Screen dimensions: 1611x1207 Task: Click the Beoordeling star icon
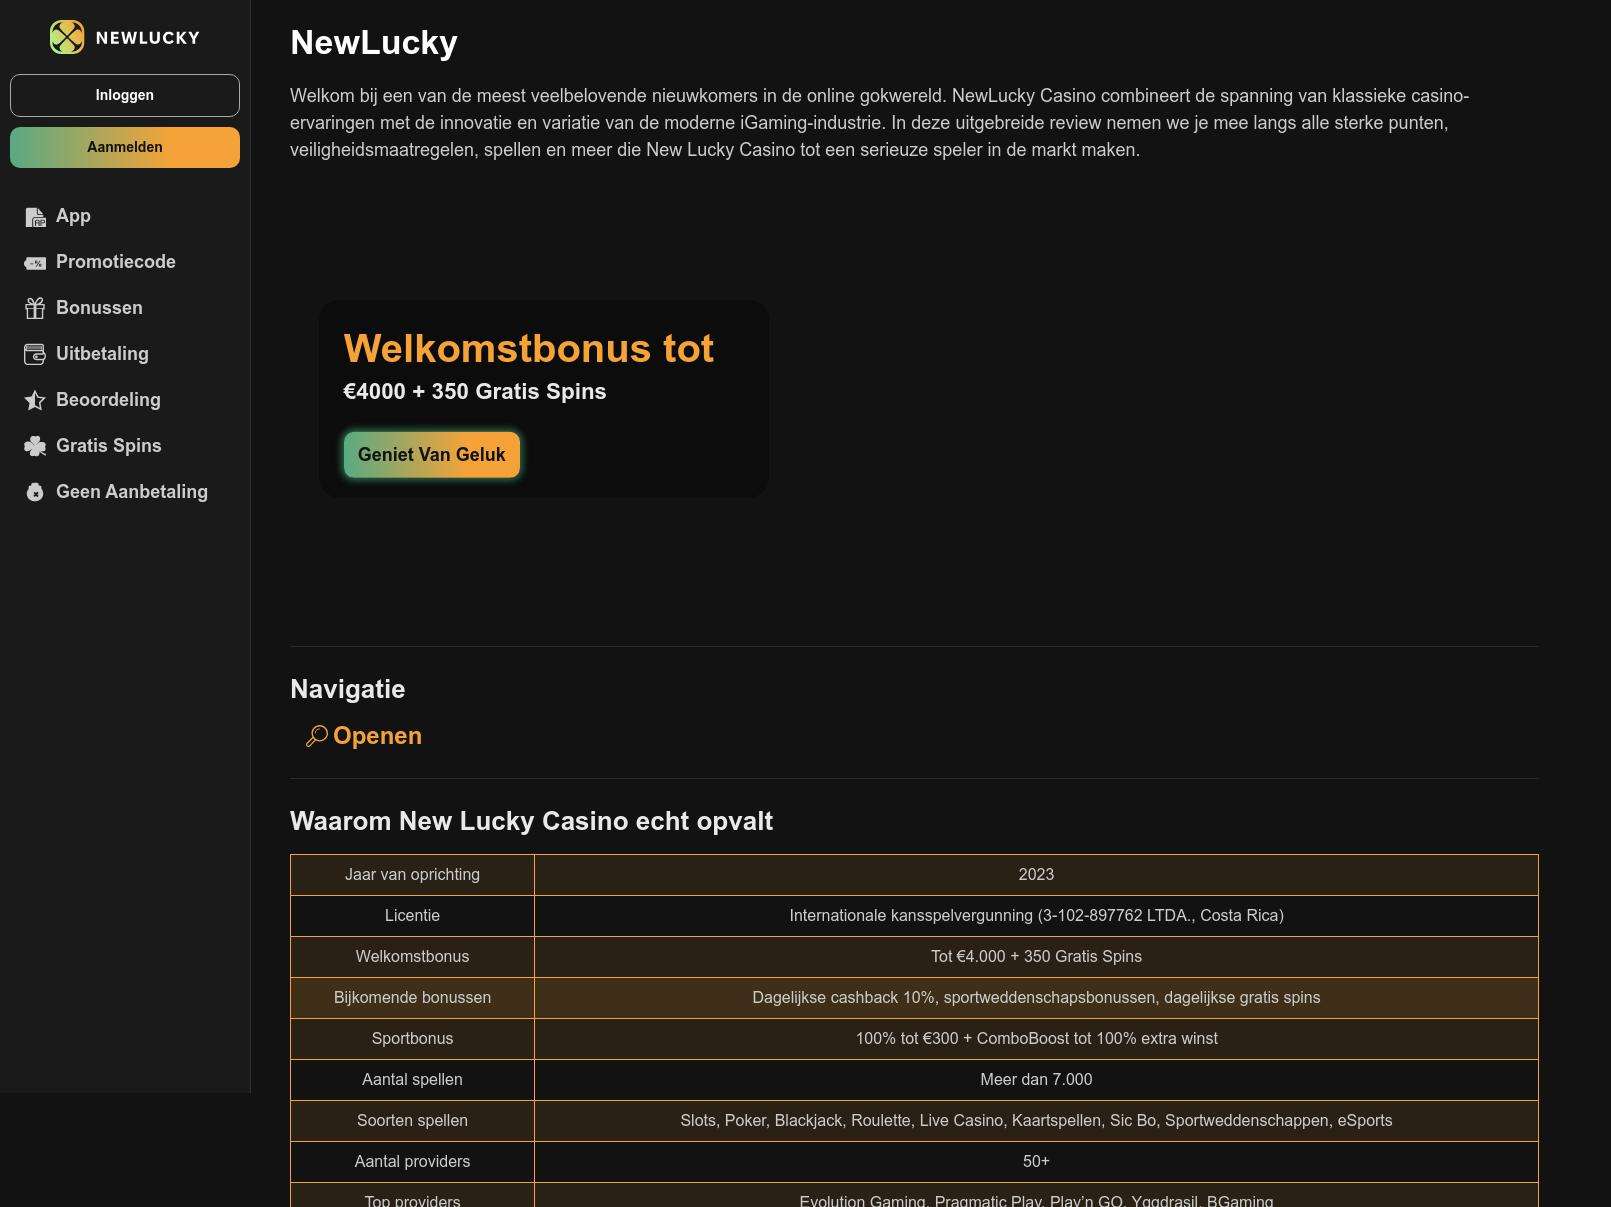pyautogui.click(x=35, y=401)
